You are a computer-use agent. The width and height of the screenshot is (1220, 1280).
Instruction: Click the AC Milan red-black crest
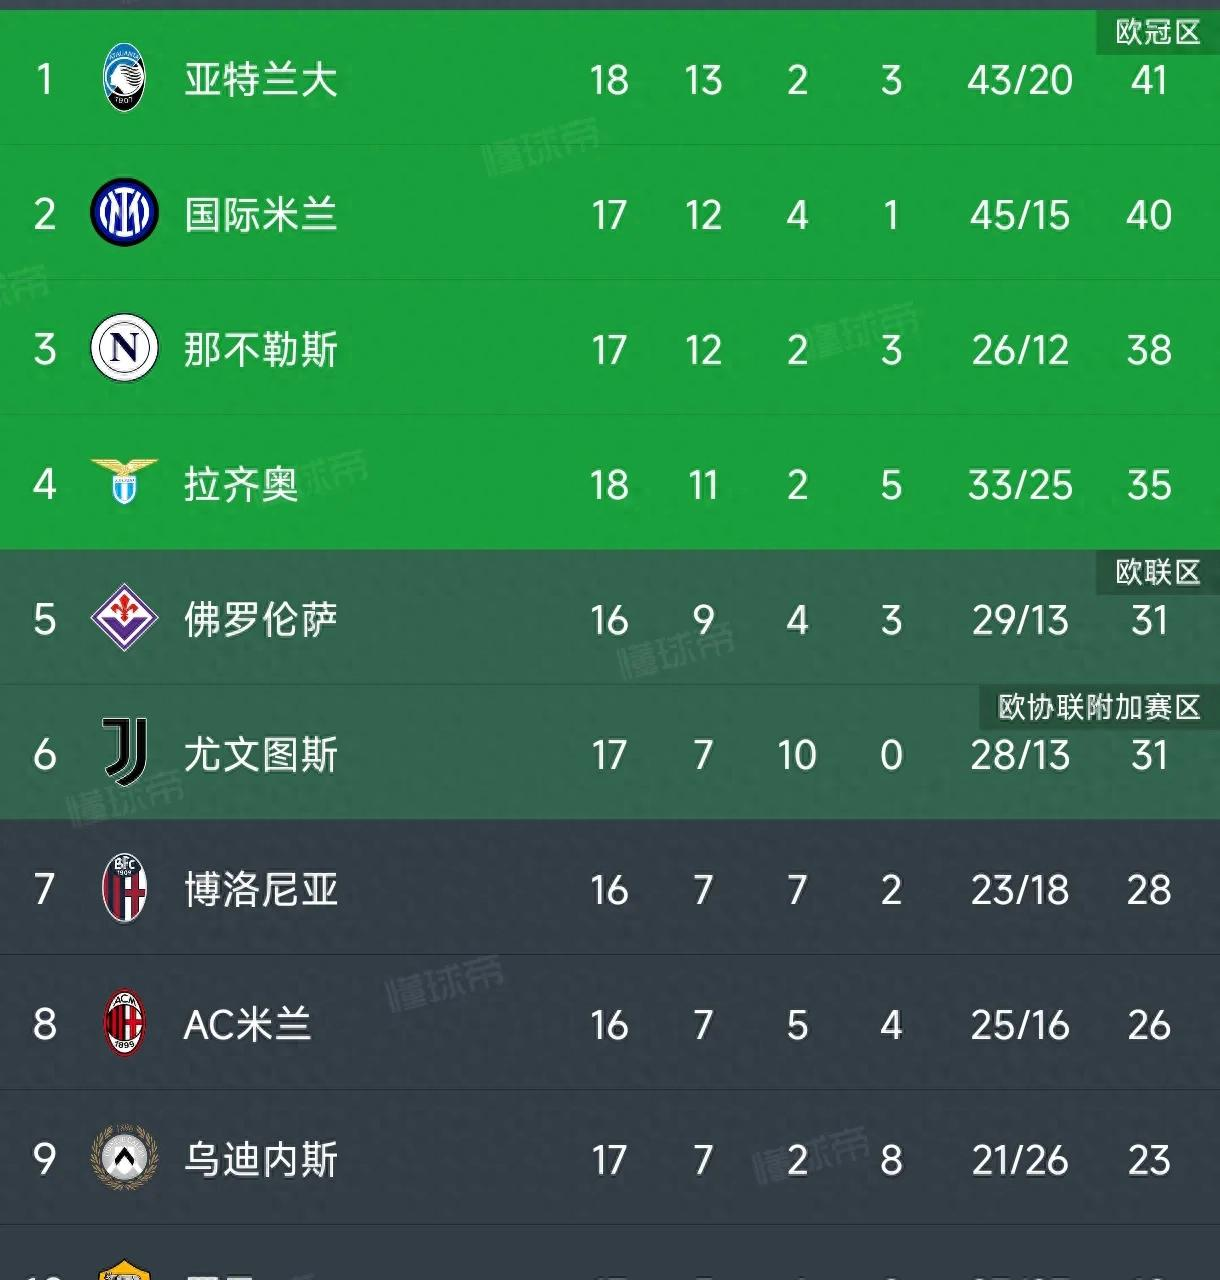(x=125, y=1023)
